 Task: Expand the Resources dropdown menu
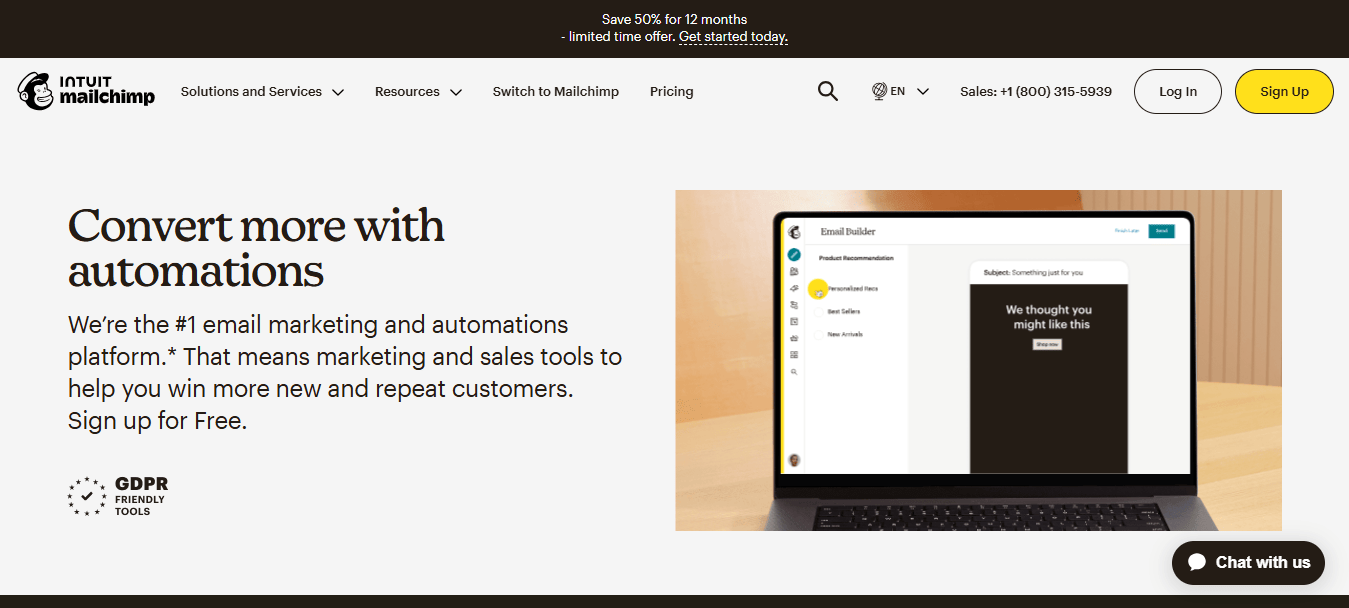[418, 91]
